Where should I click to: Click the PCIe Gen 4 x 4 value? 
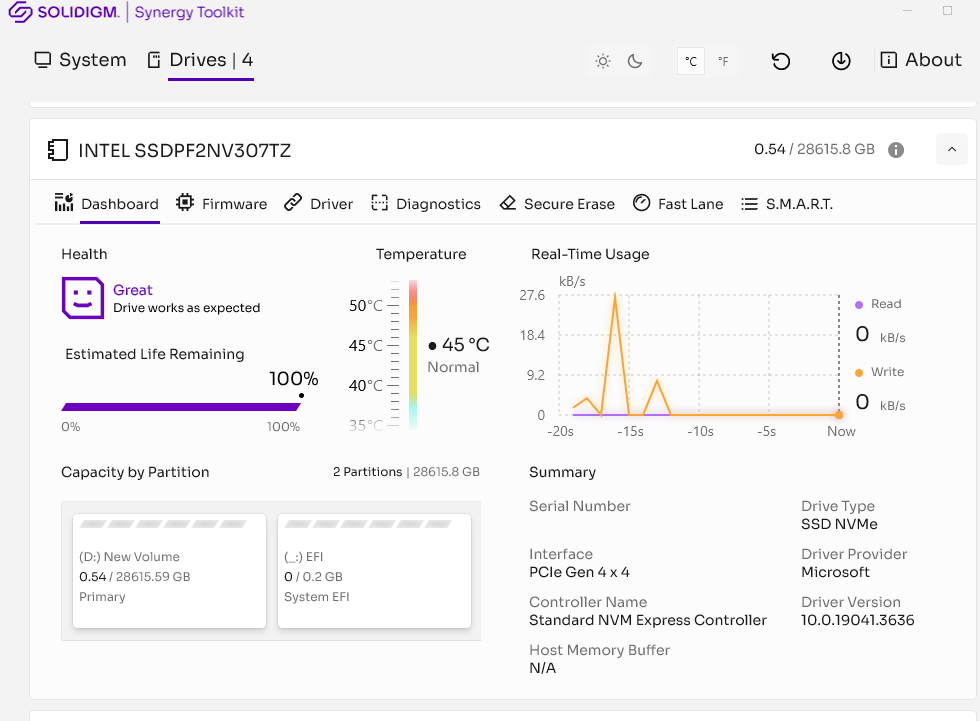[x=579, y=572]
